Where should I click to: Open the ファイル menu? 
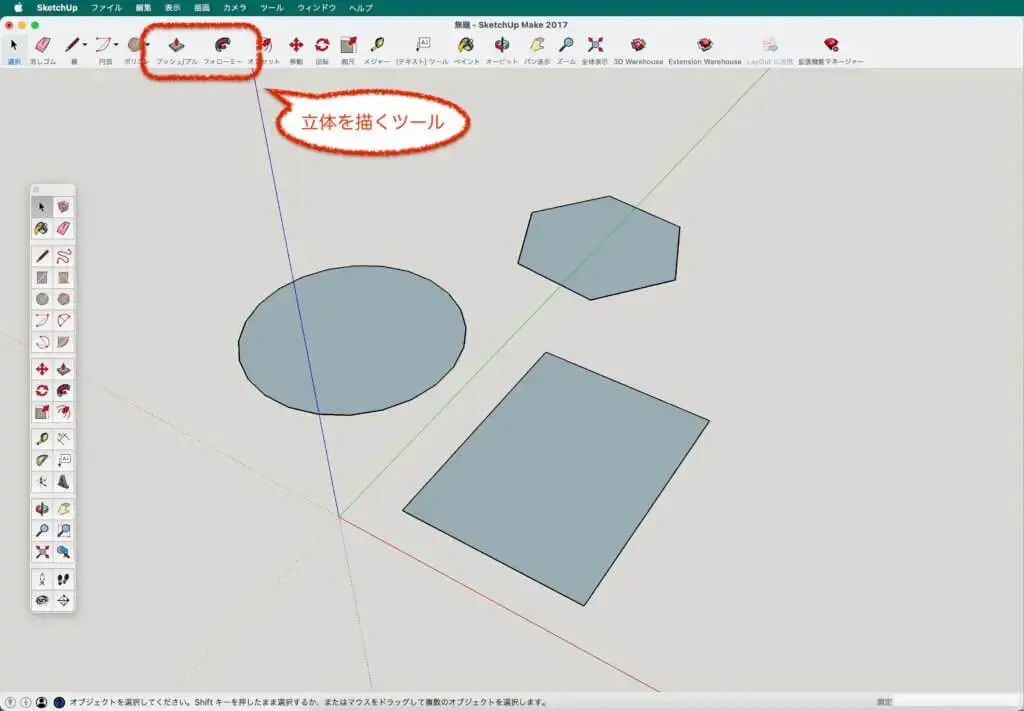(106, 8)
